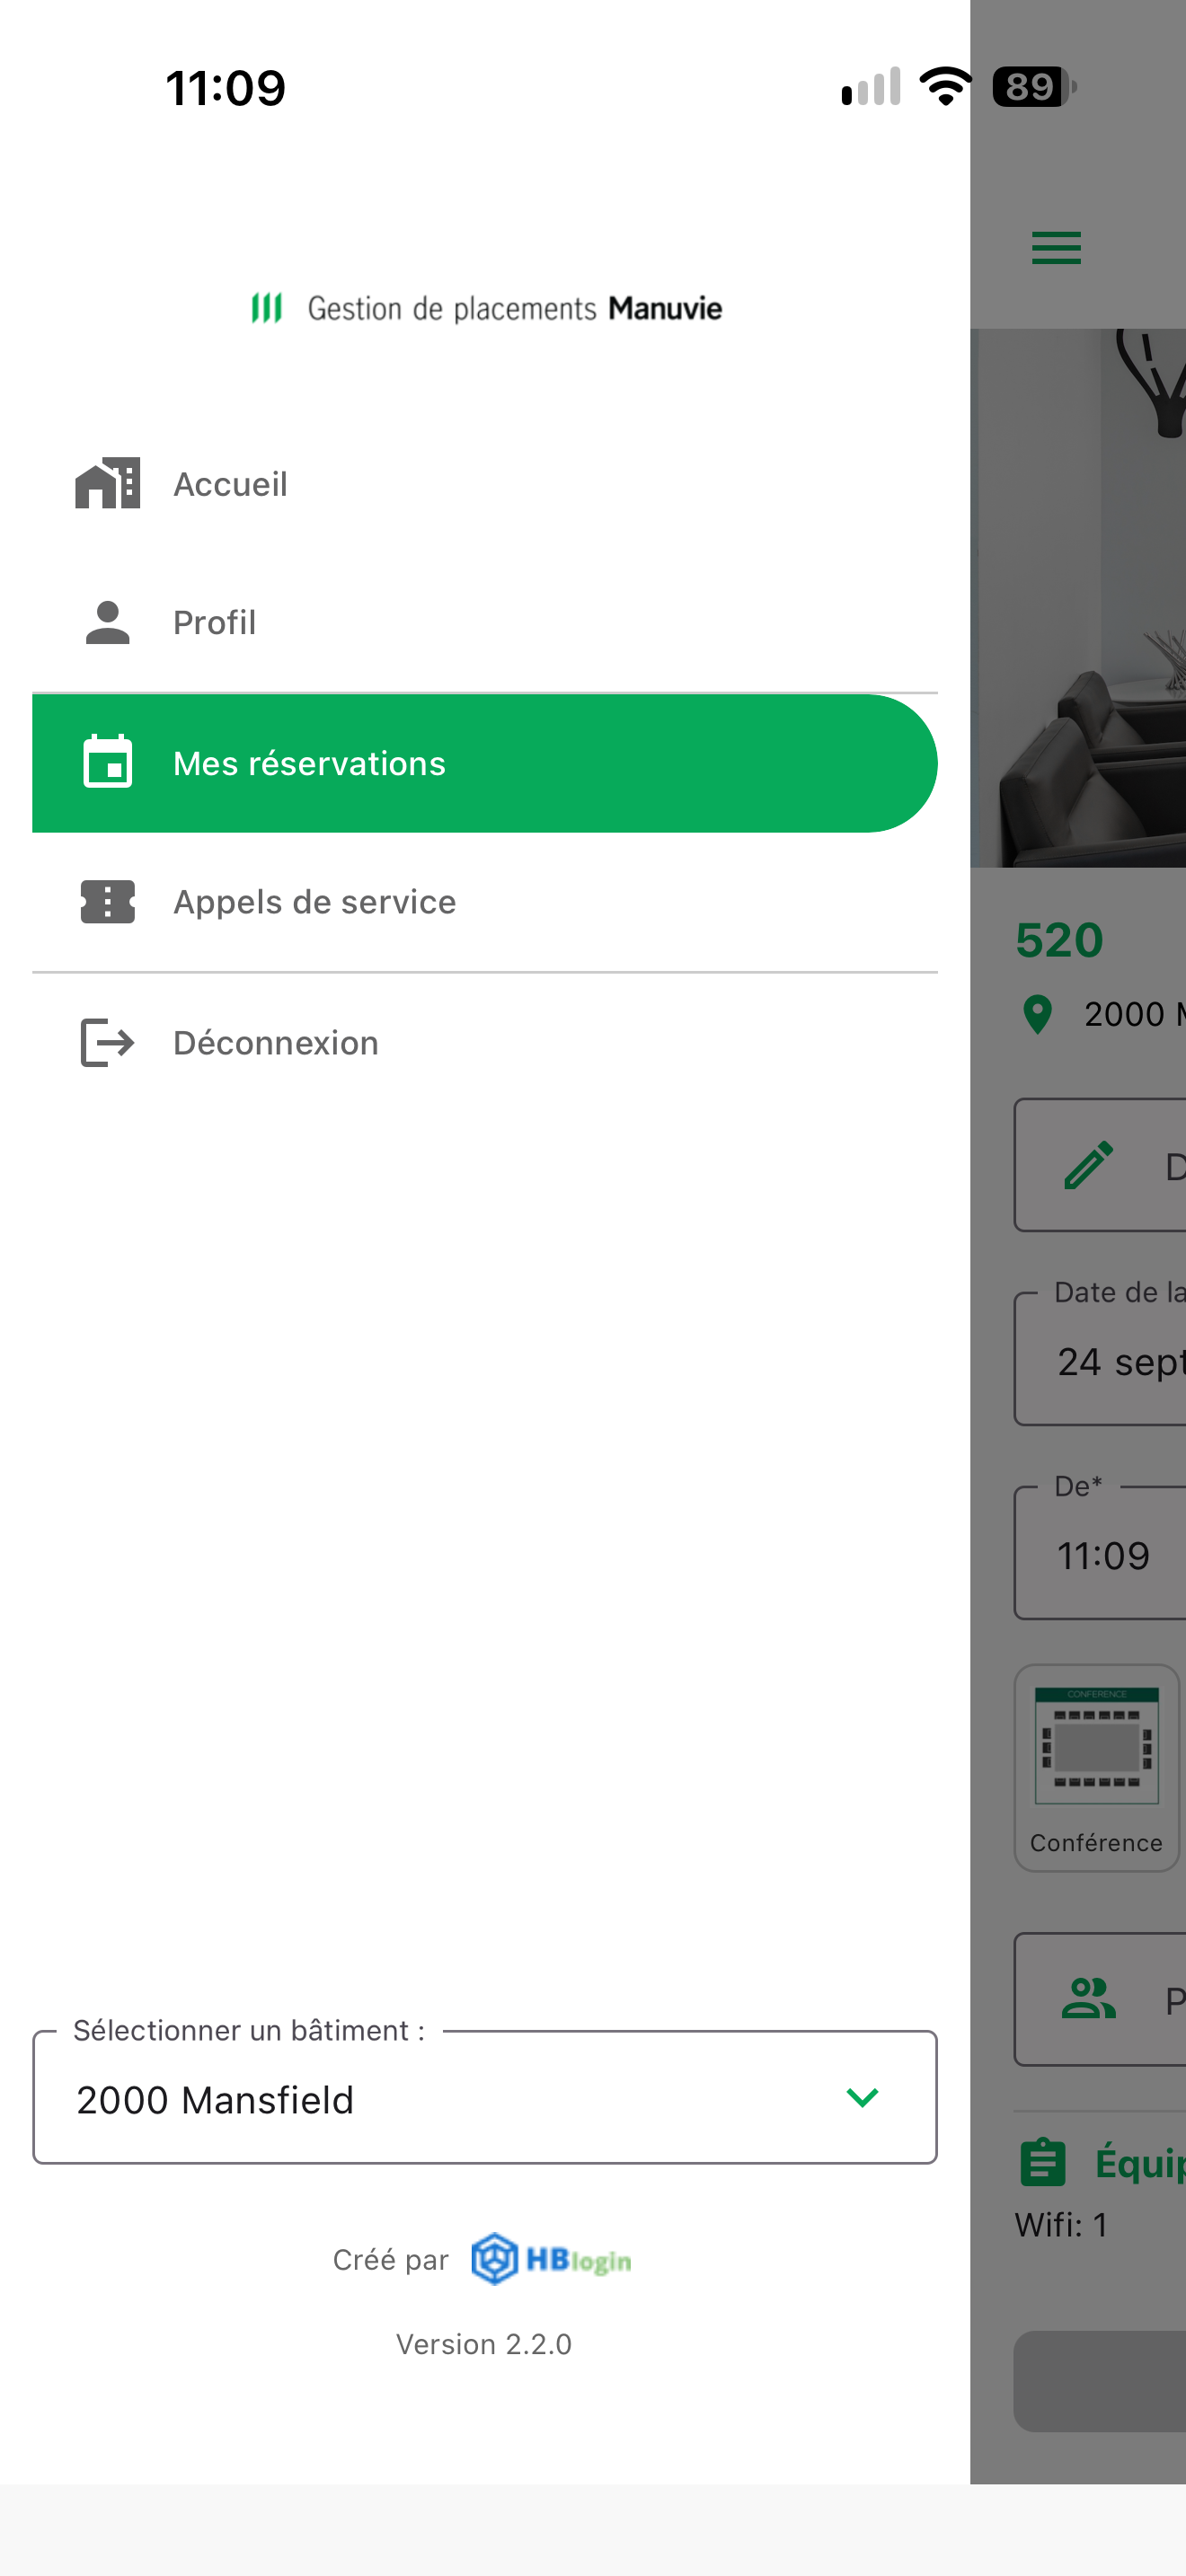Viewport: 1186px width, 2576px height.
Task: Tap the 11:09 clock in status bar
Action: (x=226, y=88)
